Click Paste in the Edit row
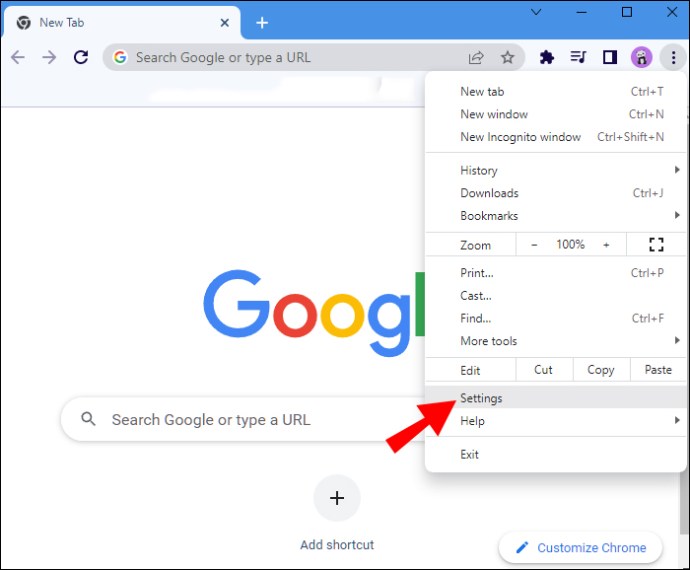Screen dimensions: 690x570 tap(658, 370)
